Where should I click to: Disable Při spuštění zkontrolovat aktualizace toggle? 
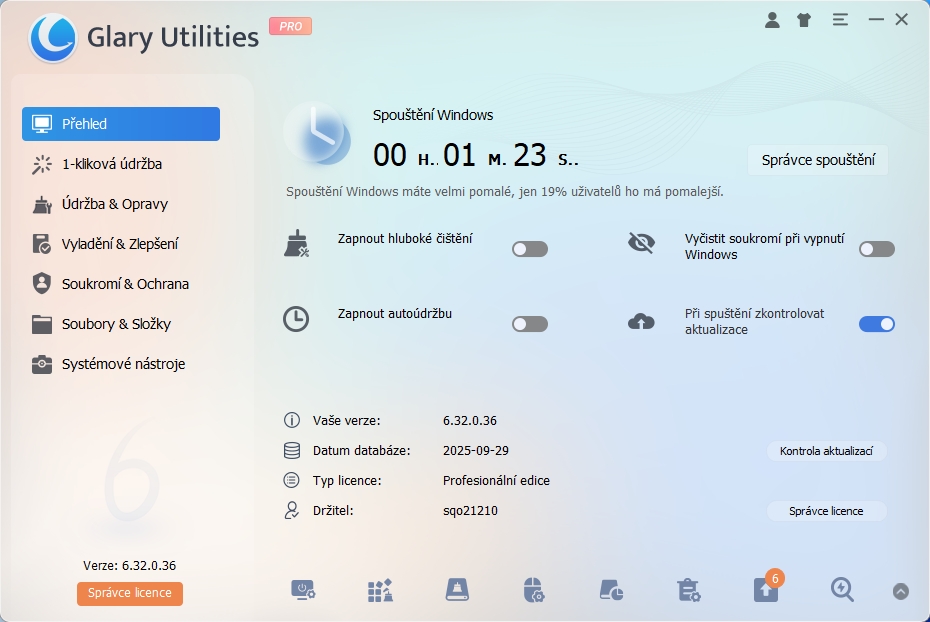(877, 324)
